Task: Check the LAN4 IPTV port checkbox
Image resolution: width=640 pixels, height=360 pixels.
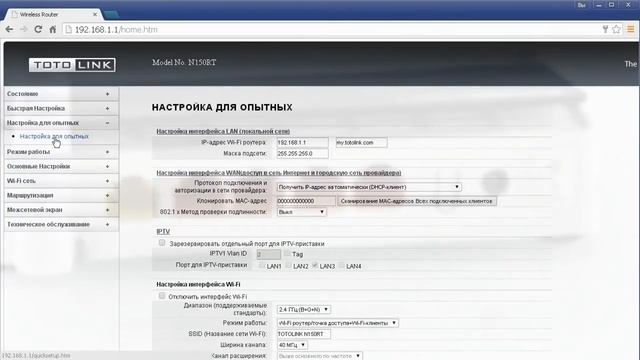Action: pyautogui.click(x=341, y=265)
